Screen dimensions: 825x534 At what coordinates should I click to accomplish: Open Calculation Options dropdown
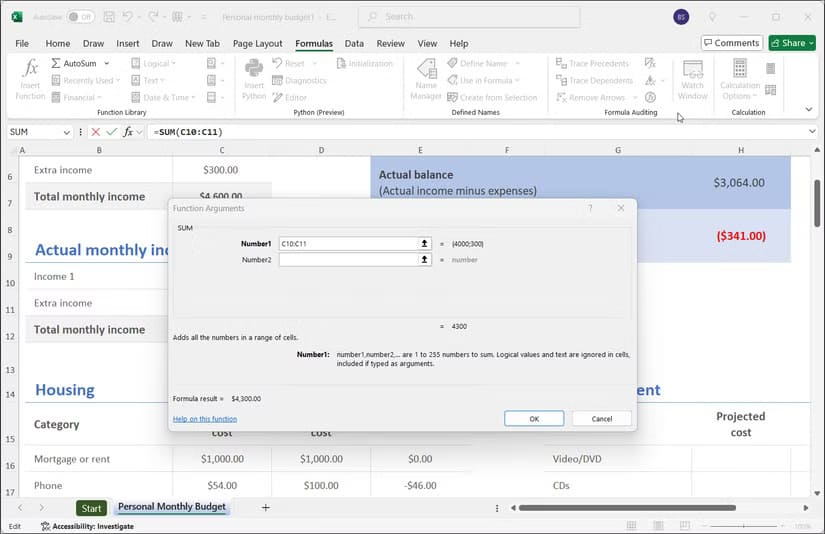tap(740, 79)
